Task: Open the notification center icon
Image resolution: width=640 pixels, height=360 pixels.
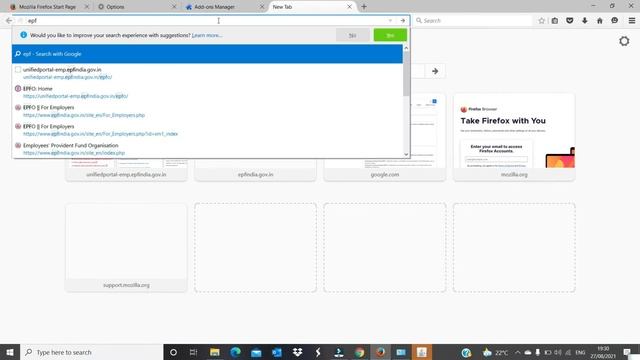Action: pos(628,352)
